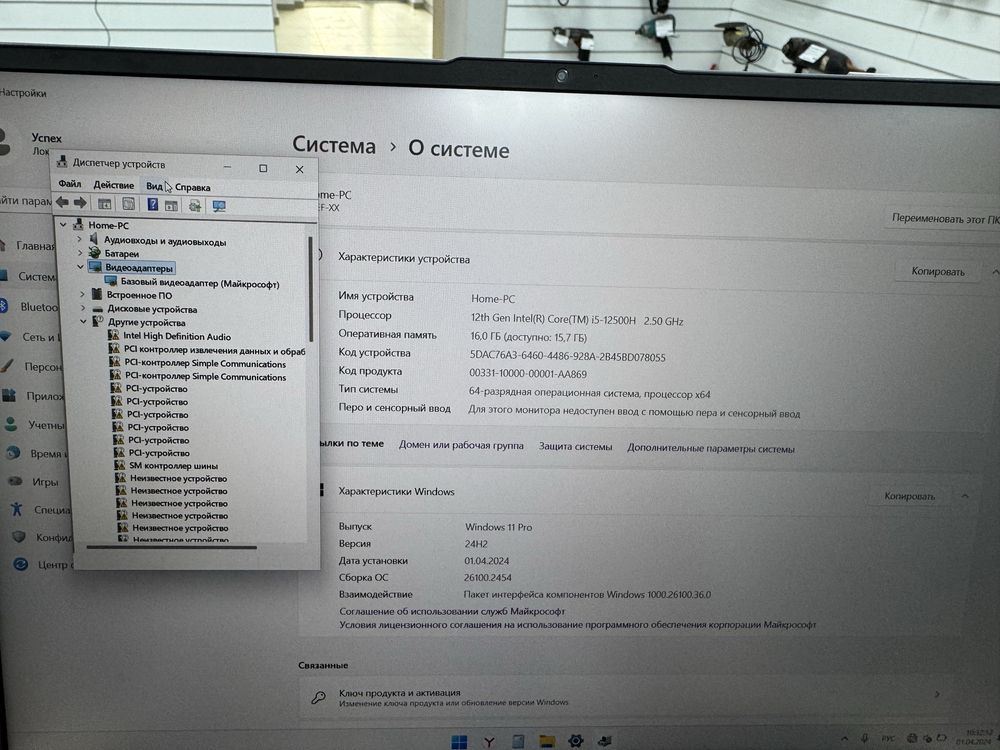The height and width of the screenshot is (750, 1000).
Task: Open Windows Update via its sidebar icon
Action: click(21, 564)
